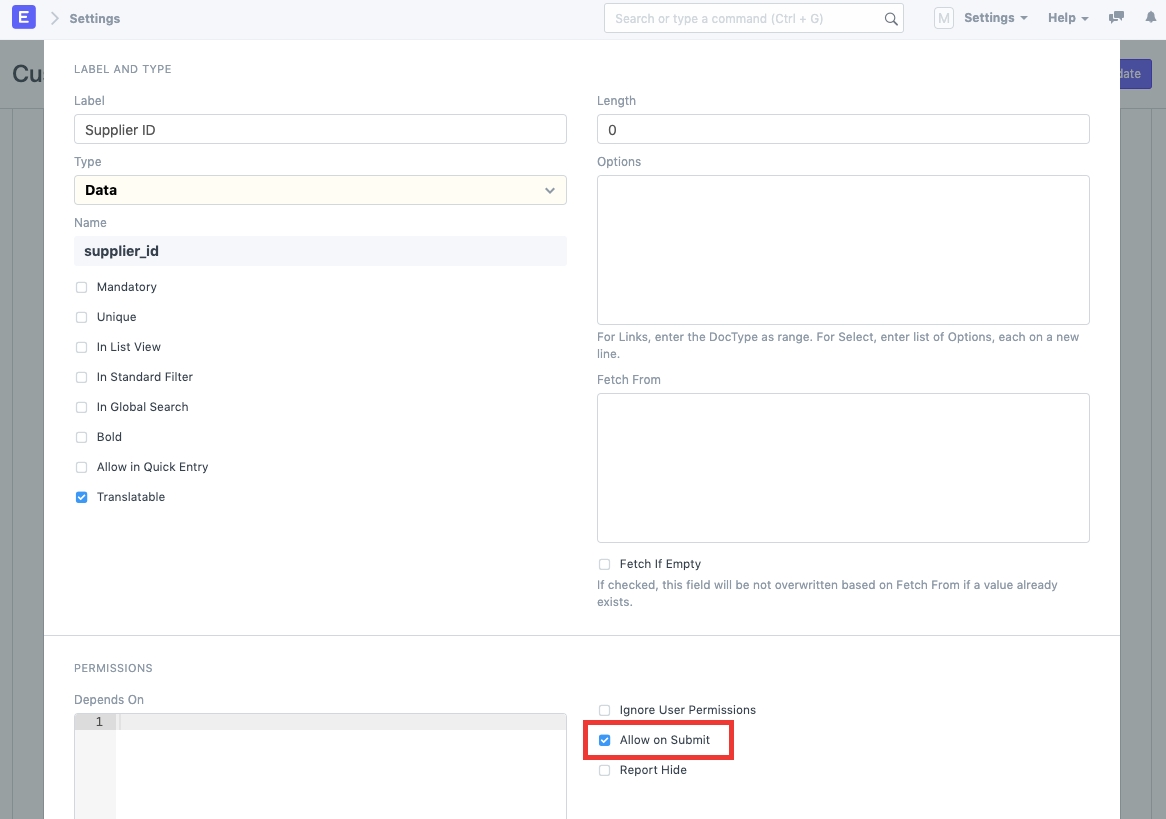The height and width of the screenshot is (819, 1166).
Task: Focus the Fetch From text area
Action: pyautogui.click(x=842, y=467)
